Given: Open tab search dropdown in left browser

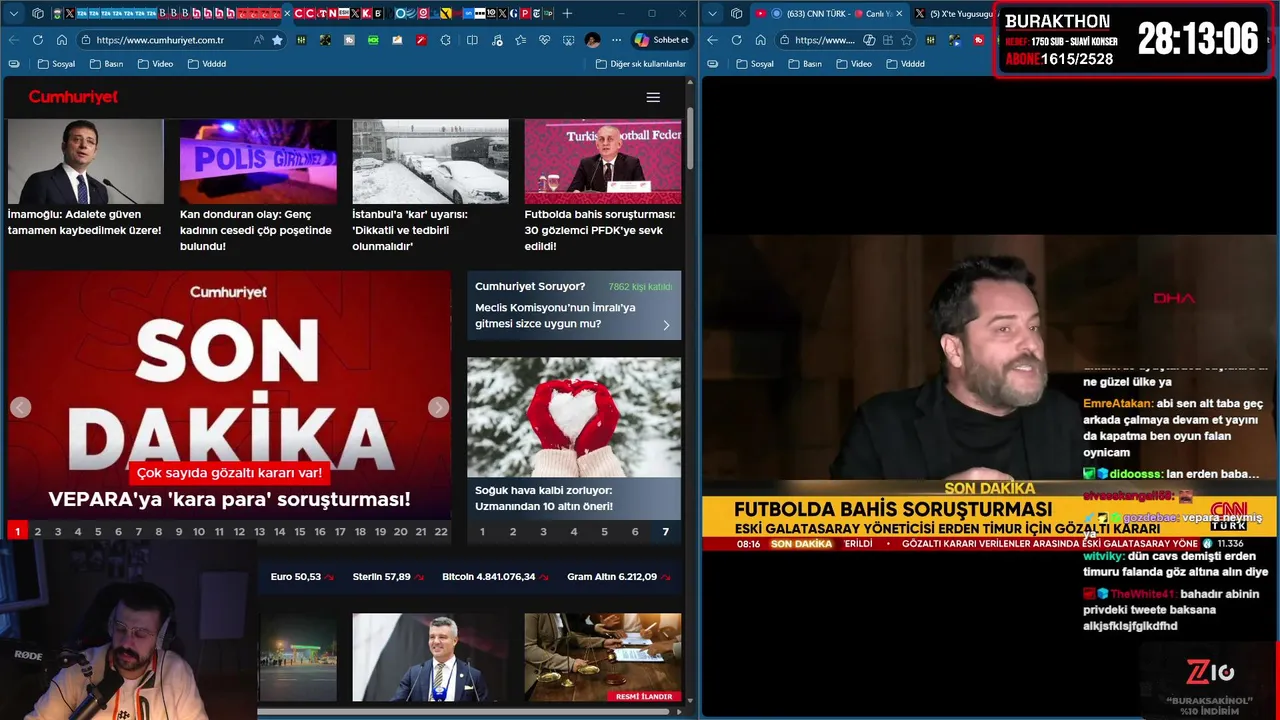Looking at the screenshot, I should tap(13, 13).
